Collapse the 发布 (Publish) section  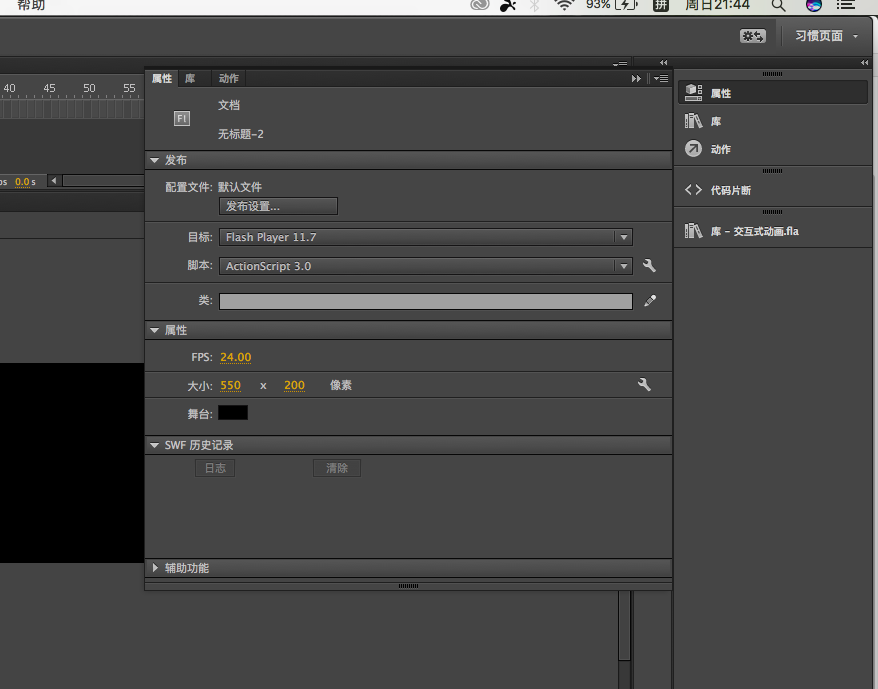155,160
